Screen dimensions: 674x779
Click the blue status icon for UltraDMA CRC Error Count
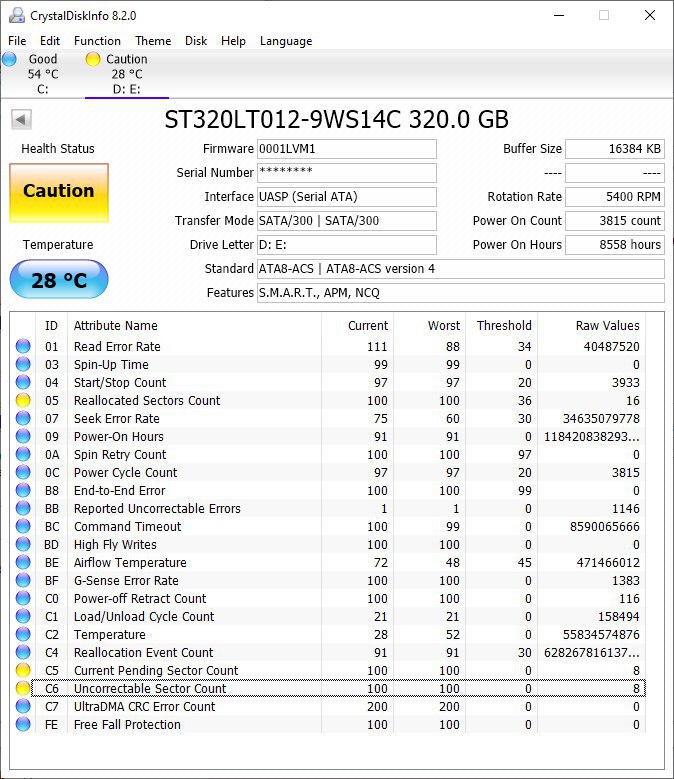(x=23, y=706)
